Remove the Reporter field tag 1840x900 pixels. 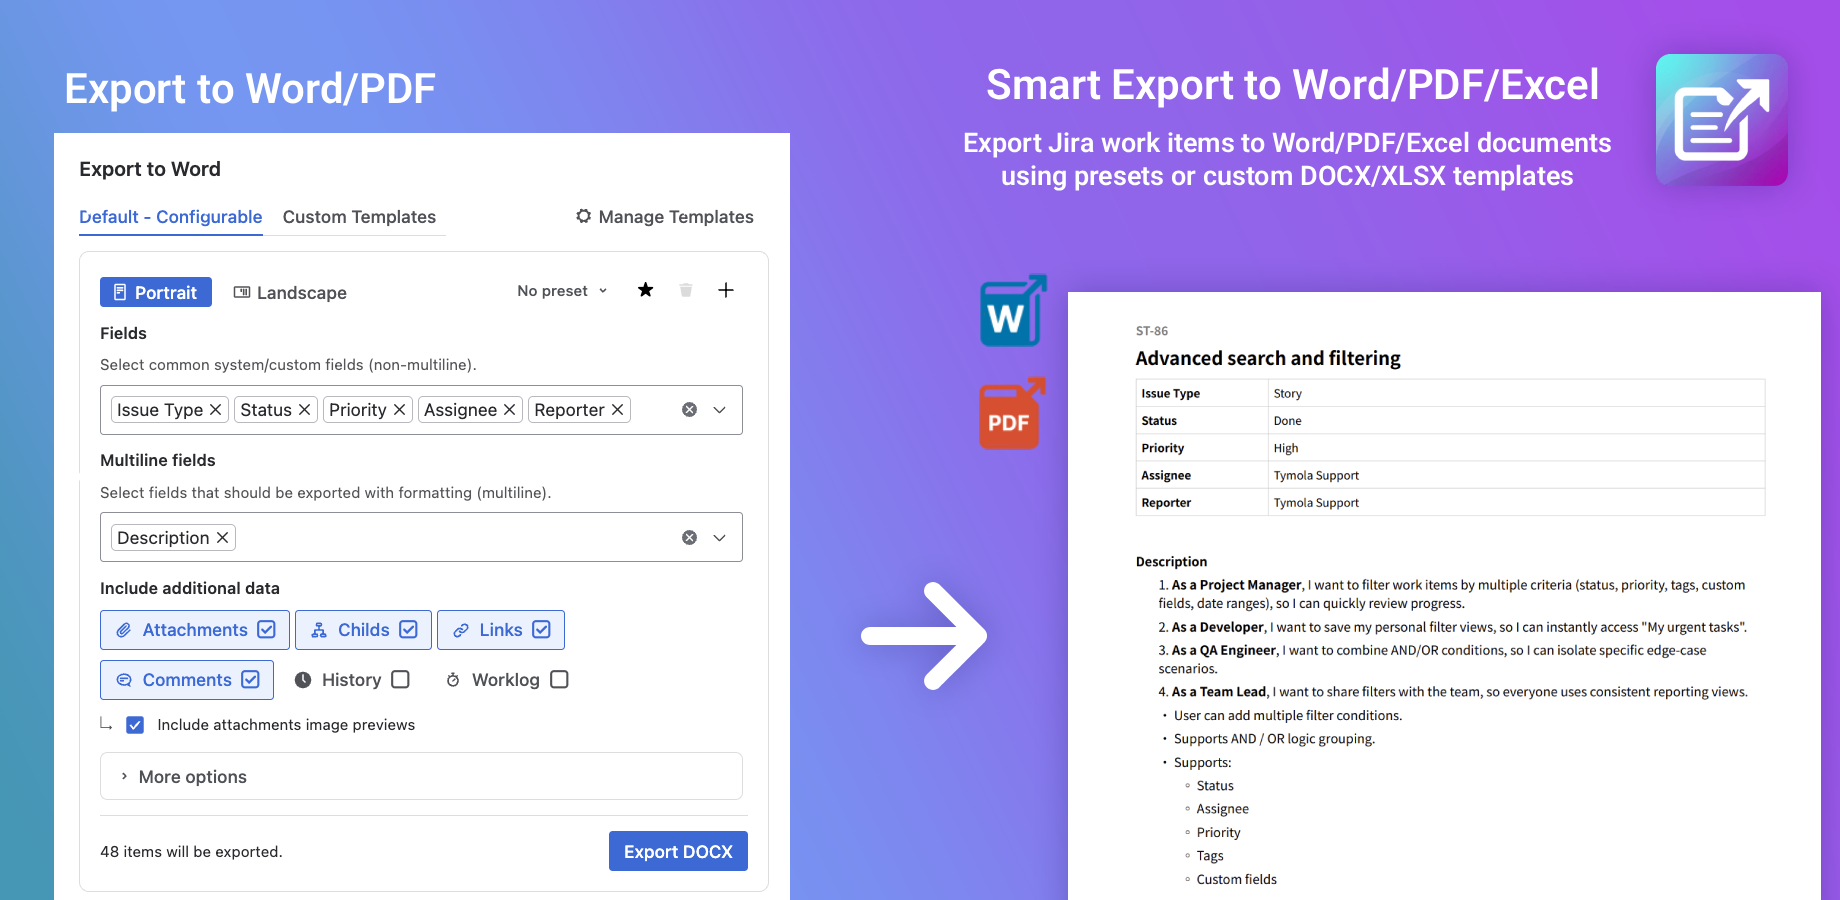point(617,410)
